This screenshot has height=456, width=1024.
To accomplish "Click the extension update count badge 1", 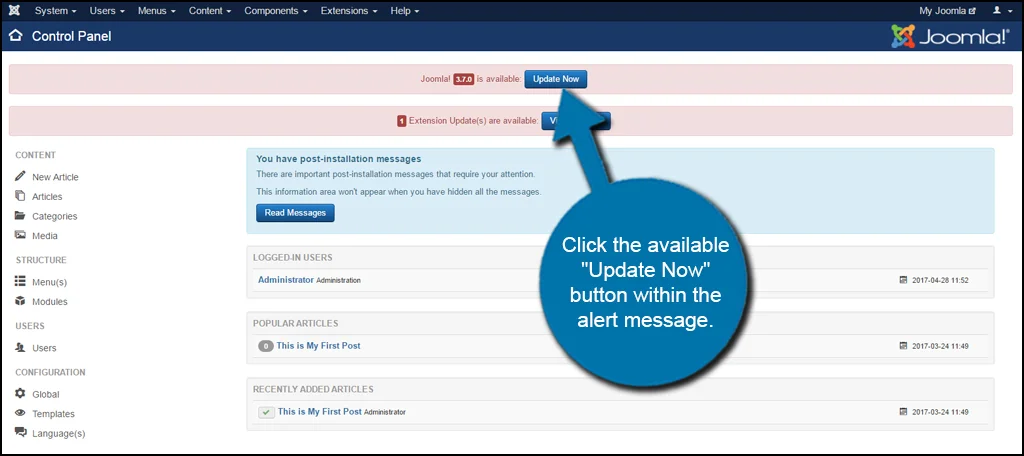I will tap(402, 121).
